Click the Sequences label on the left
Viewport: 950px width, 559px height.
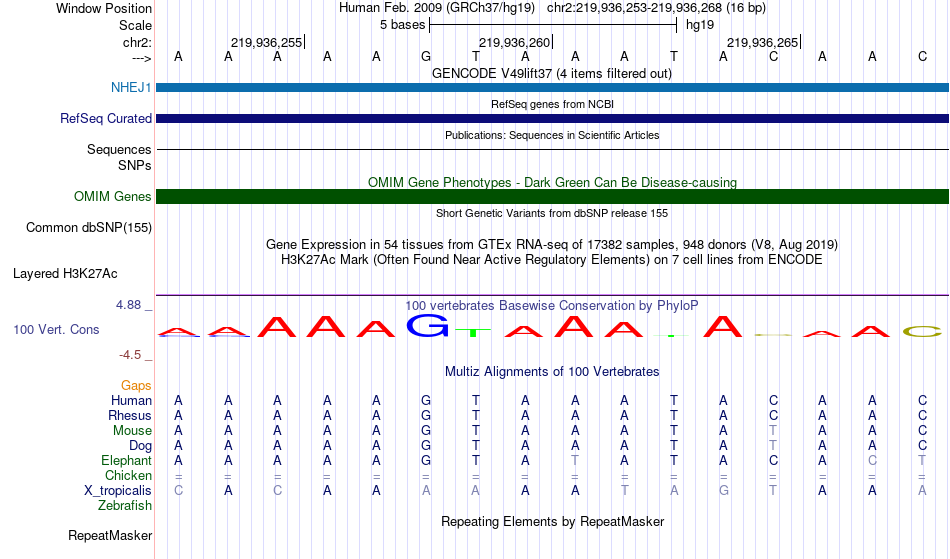click(x=119, y=150)
